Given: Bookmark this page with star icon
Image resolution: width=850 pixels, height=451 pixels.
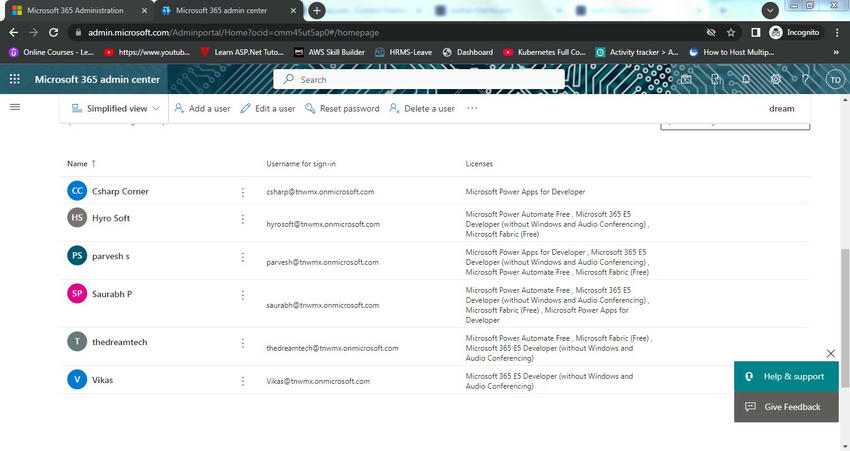Looking at the screenshot, I should [731, 33].
